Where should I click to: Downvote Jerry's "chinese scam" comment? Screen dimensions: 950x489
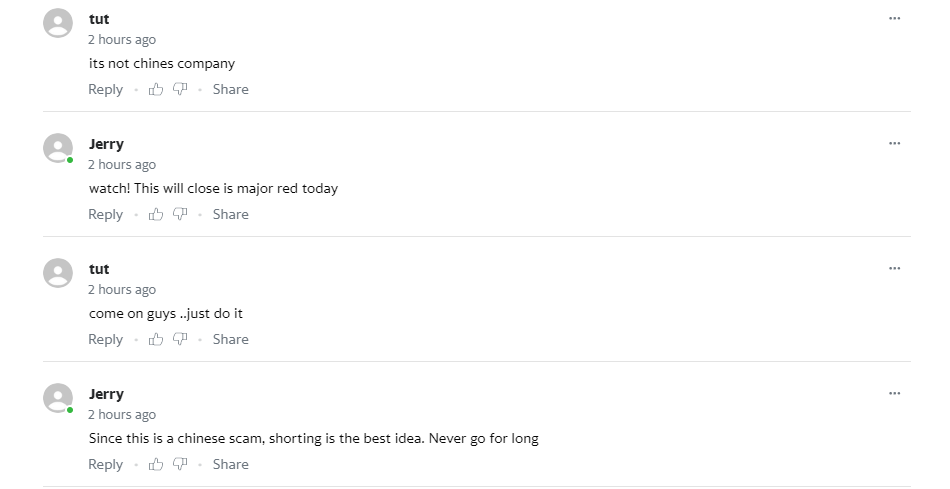tap(180, 464)
